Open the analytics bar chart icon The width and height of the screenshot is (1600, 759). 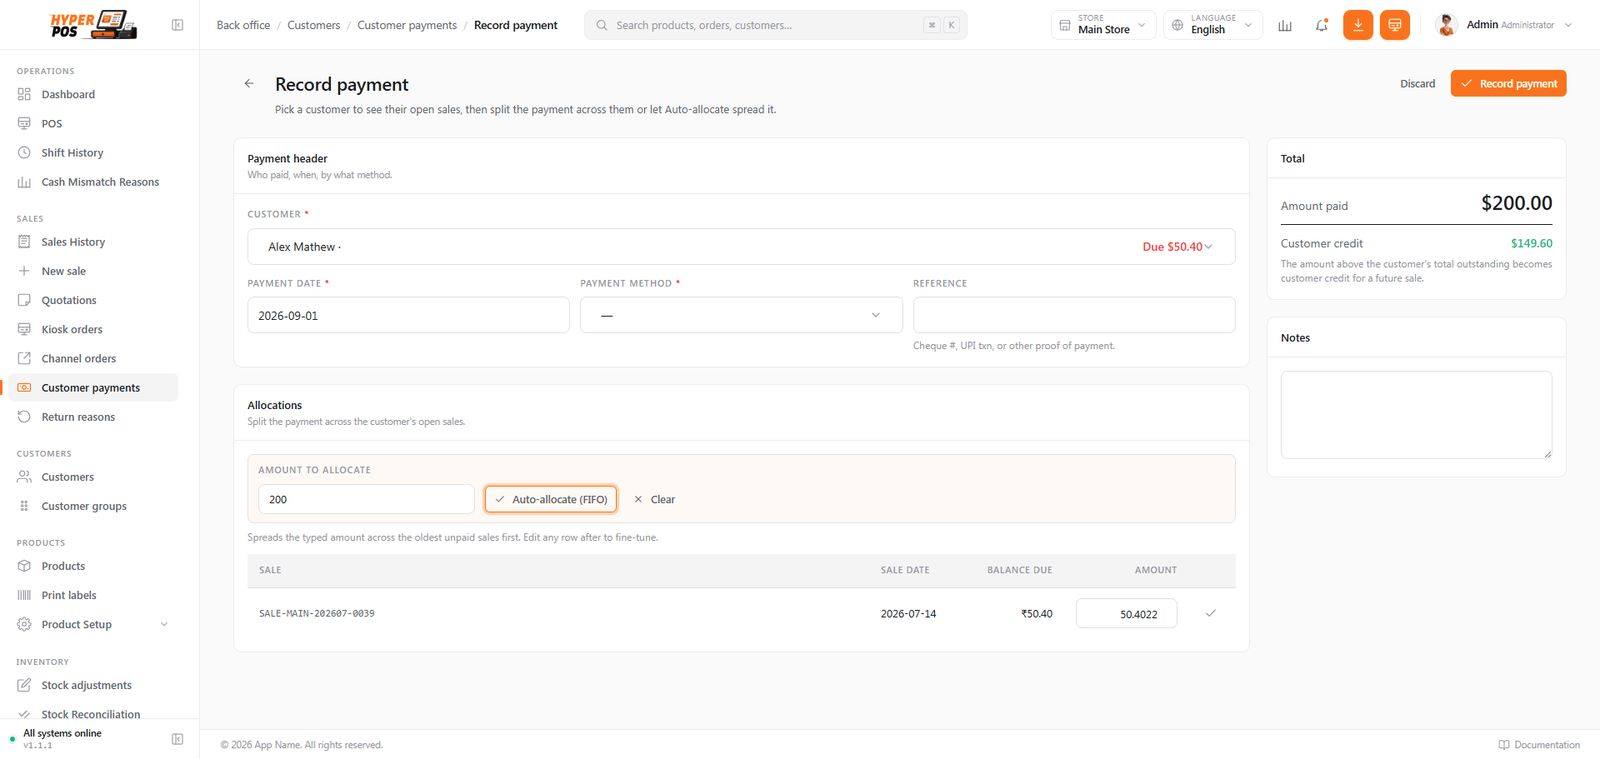point(1285,25)
